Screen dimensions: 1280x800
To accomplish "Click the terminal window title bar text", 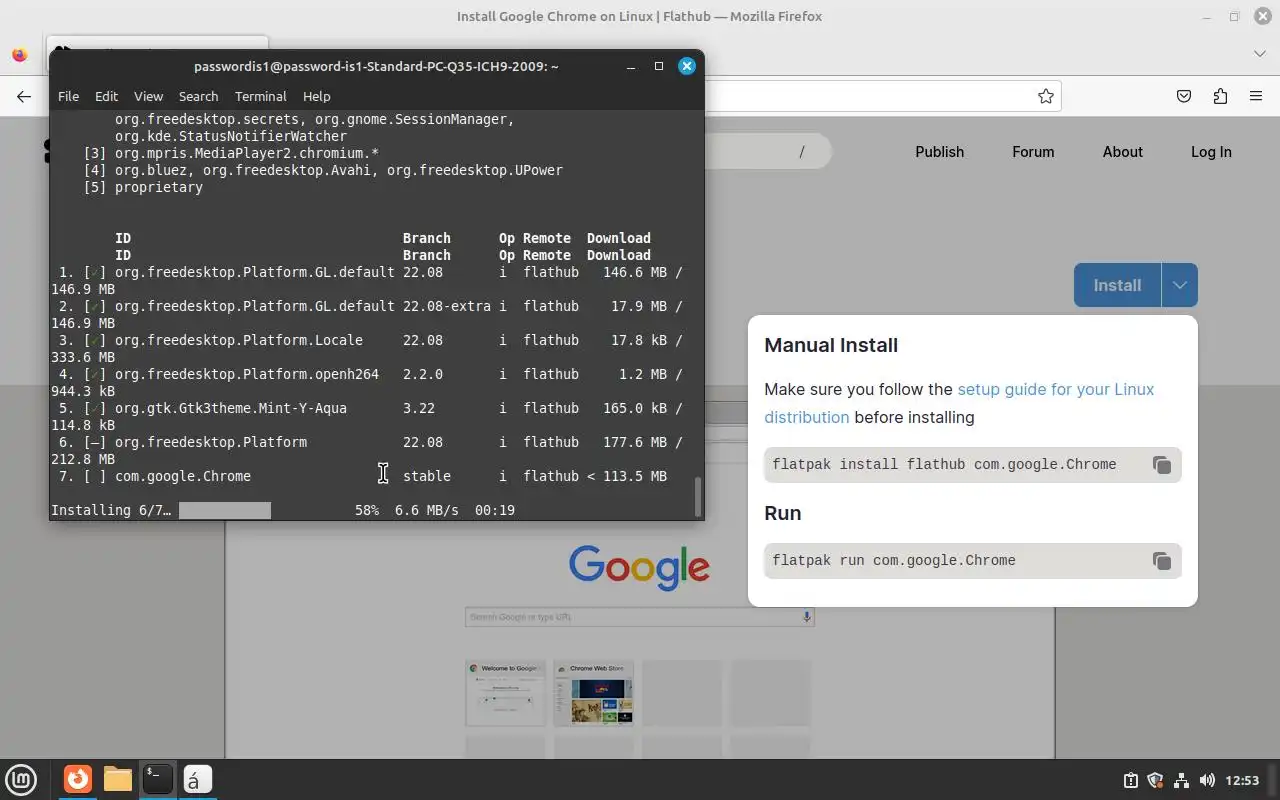I will [x=376, y=66].
